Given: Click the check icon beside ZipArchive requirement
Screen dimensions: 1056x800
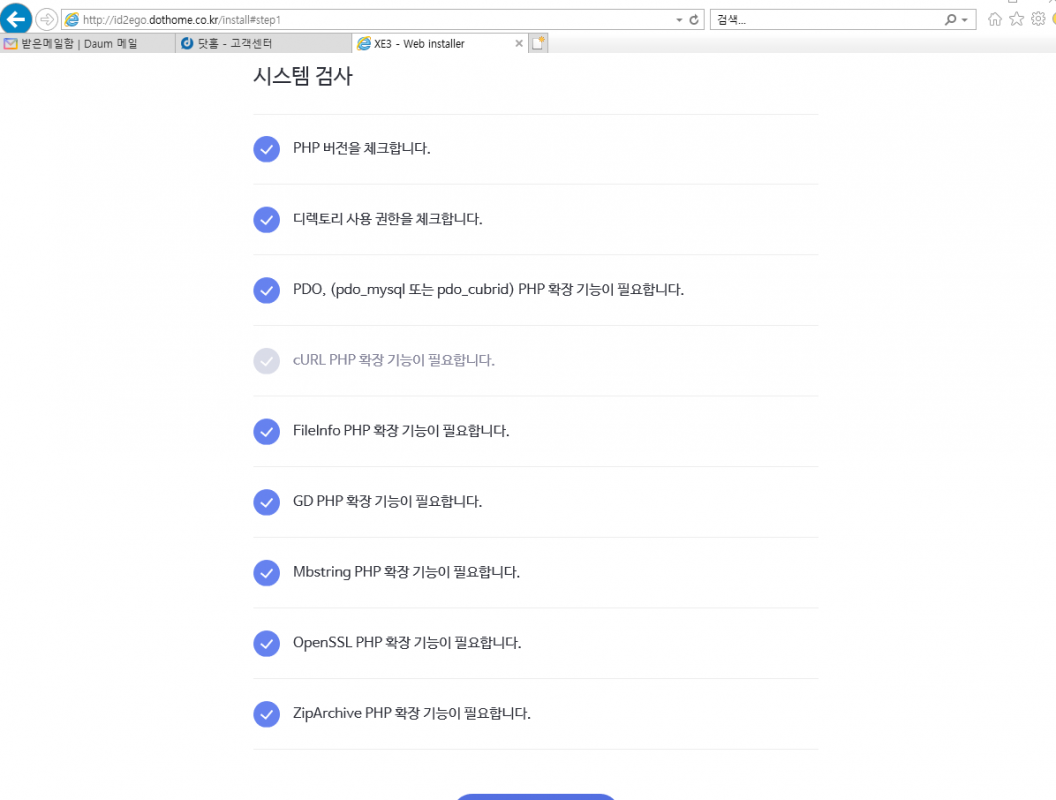Looking at the screenshot, I should pos(266,714).
